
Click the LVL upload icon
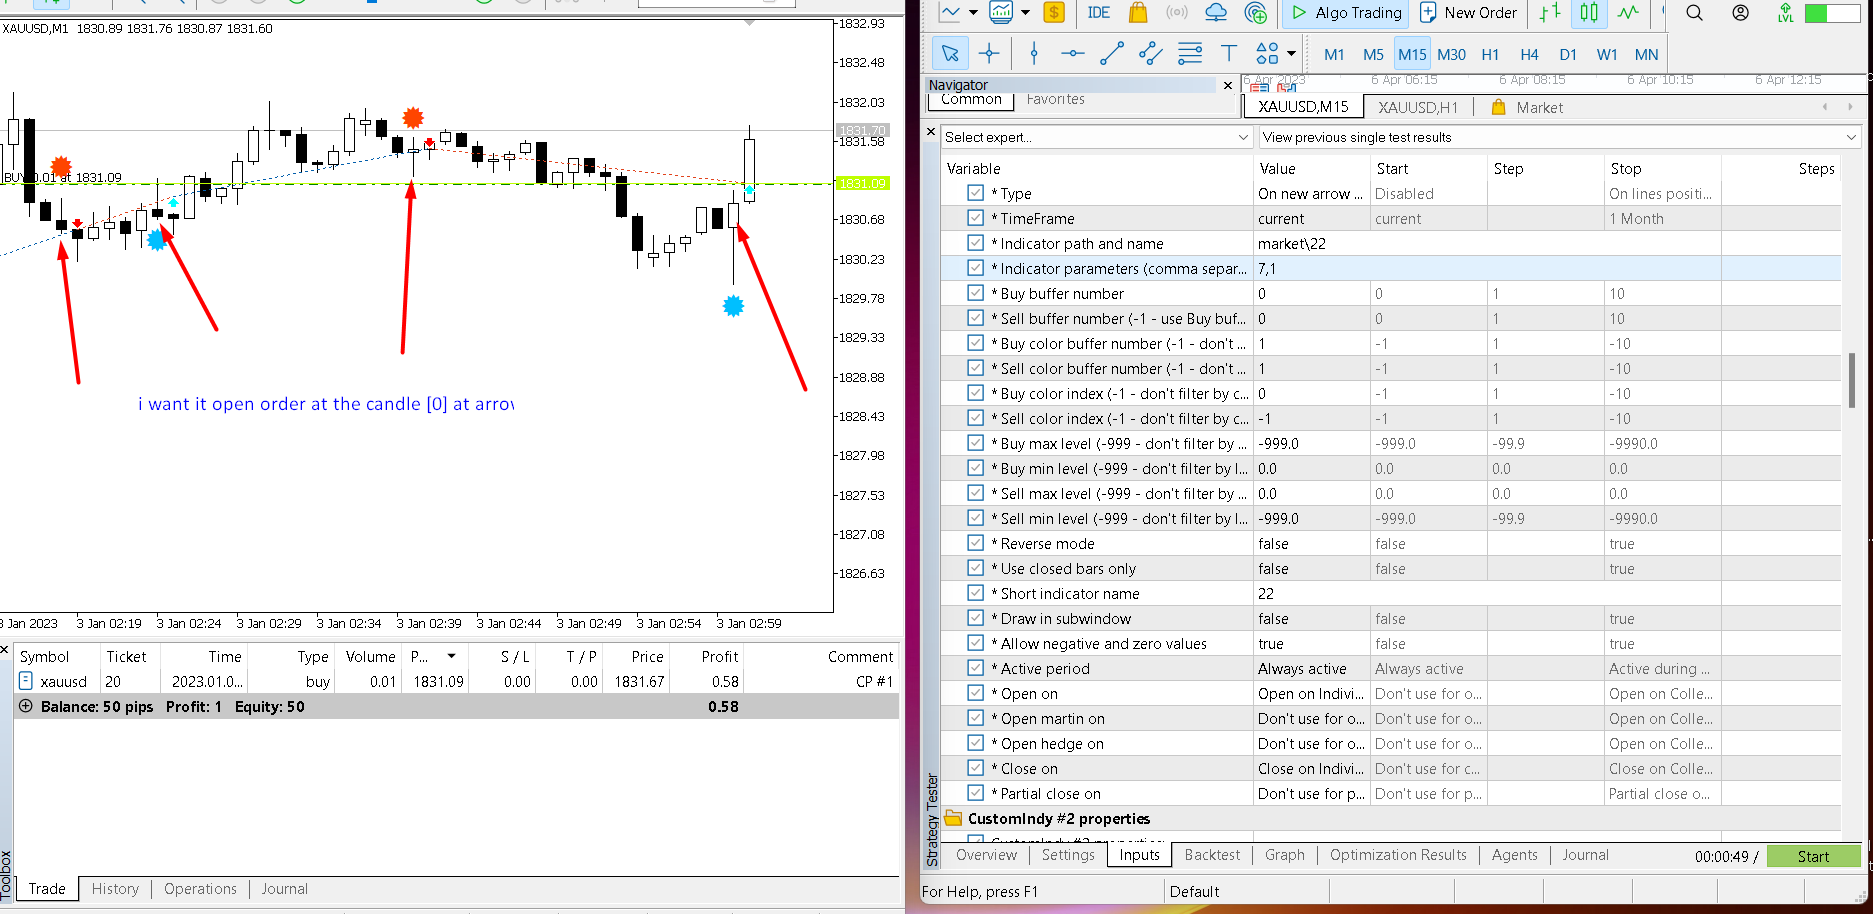1786,13
